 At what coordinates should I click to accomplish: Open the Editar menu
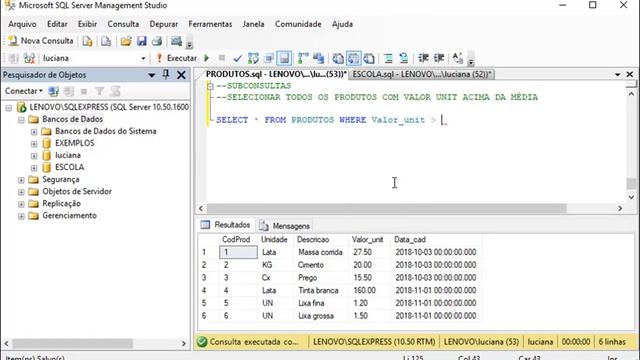tap(57, 24)
